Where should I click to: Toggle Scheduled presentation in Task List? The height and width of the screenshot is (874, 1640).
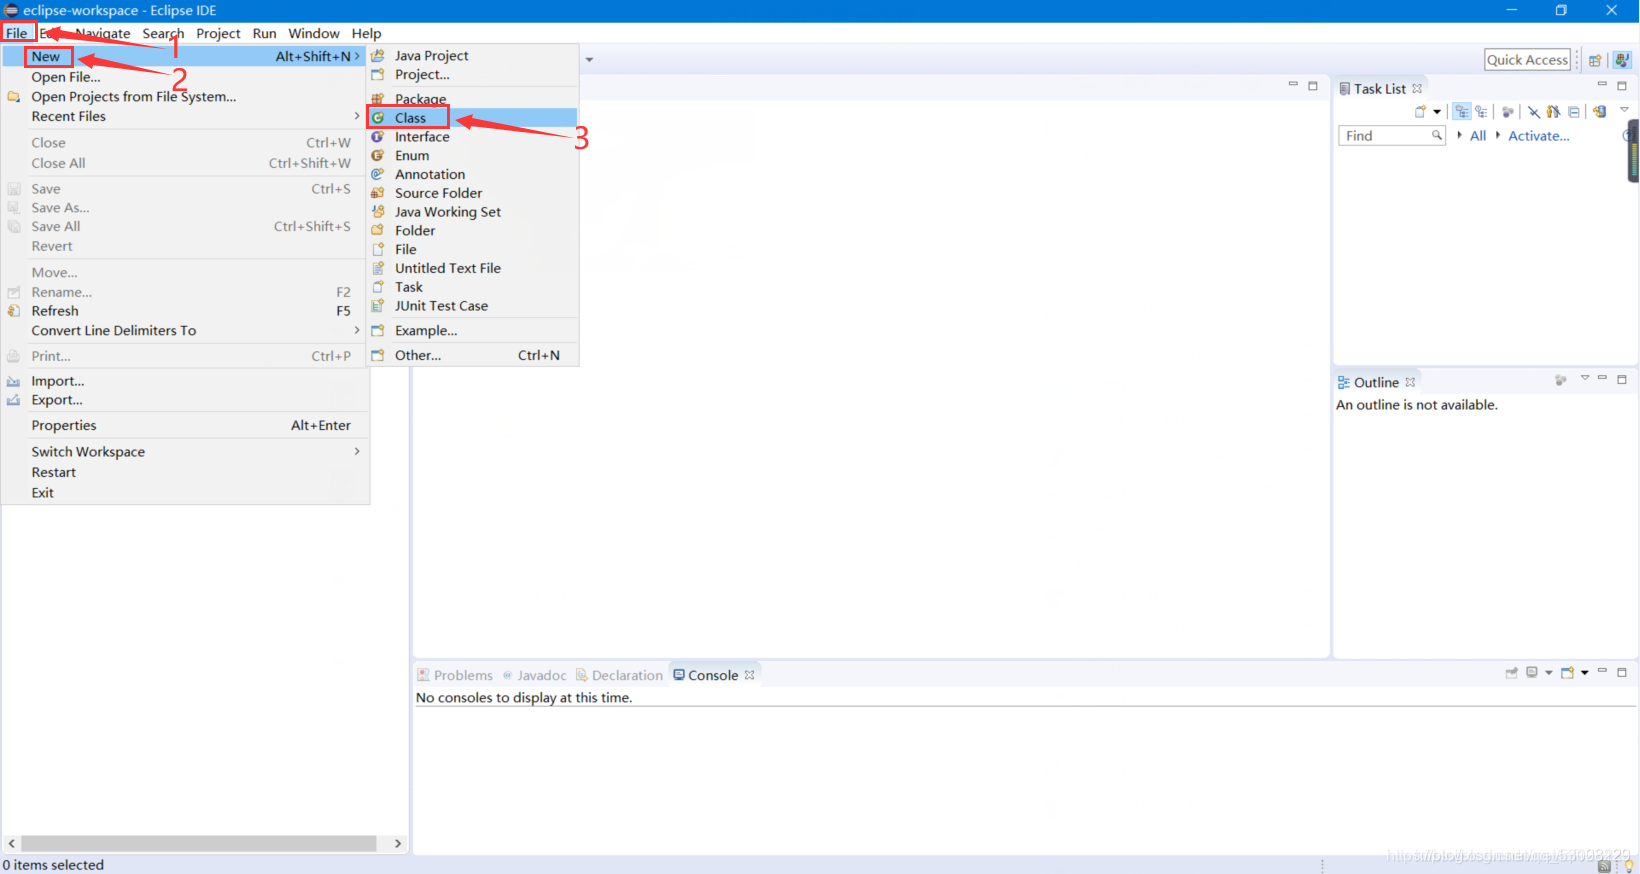1481,112
